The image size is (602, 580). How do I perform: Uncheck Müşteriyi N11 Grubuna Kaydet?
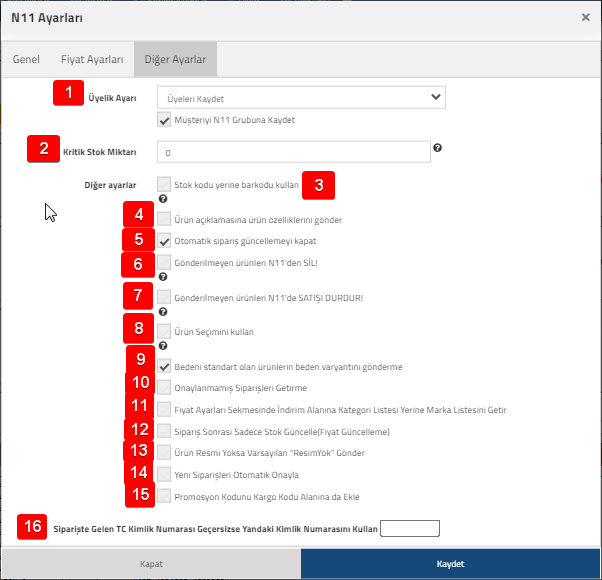164,120
